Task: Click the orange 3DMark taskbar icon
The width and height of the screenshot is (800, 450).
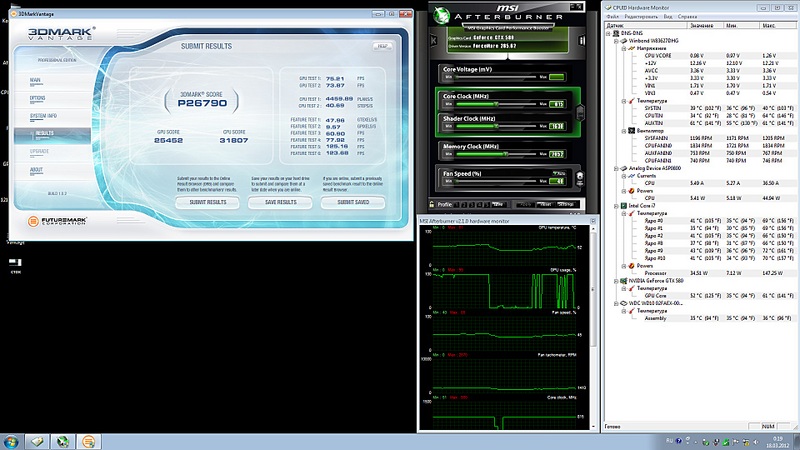Action: [88, 441]
